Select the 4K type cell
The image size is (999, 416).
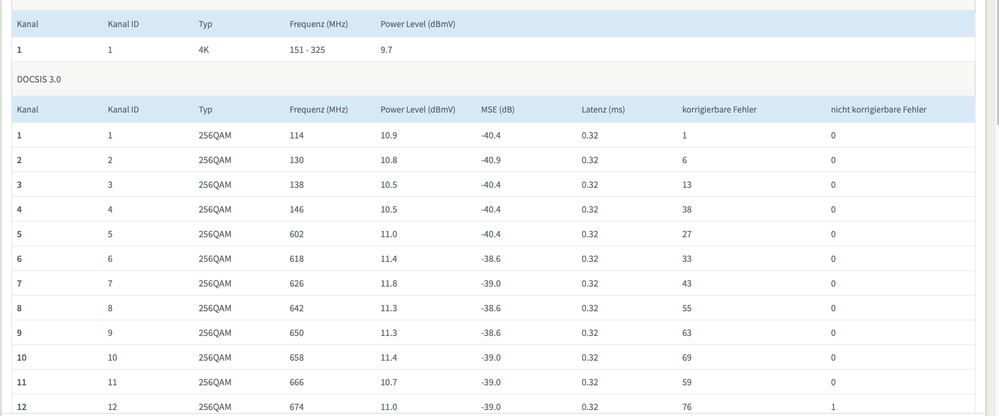click(204, 48)
